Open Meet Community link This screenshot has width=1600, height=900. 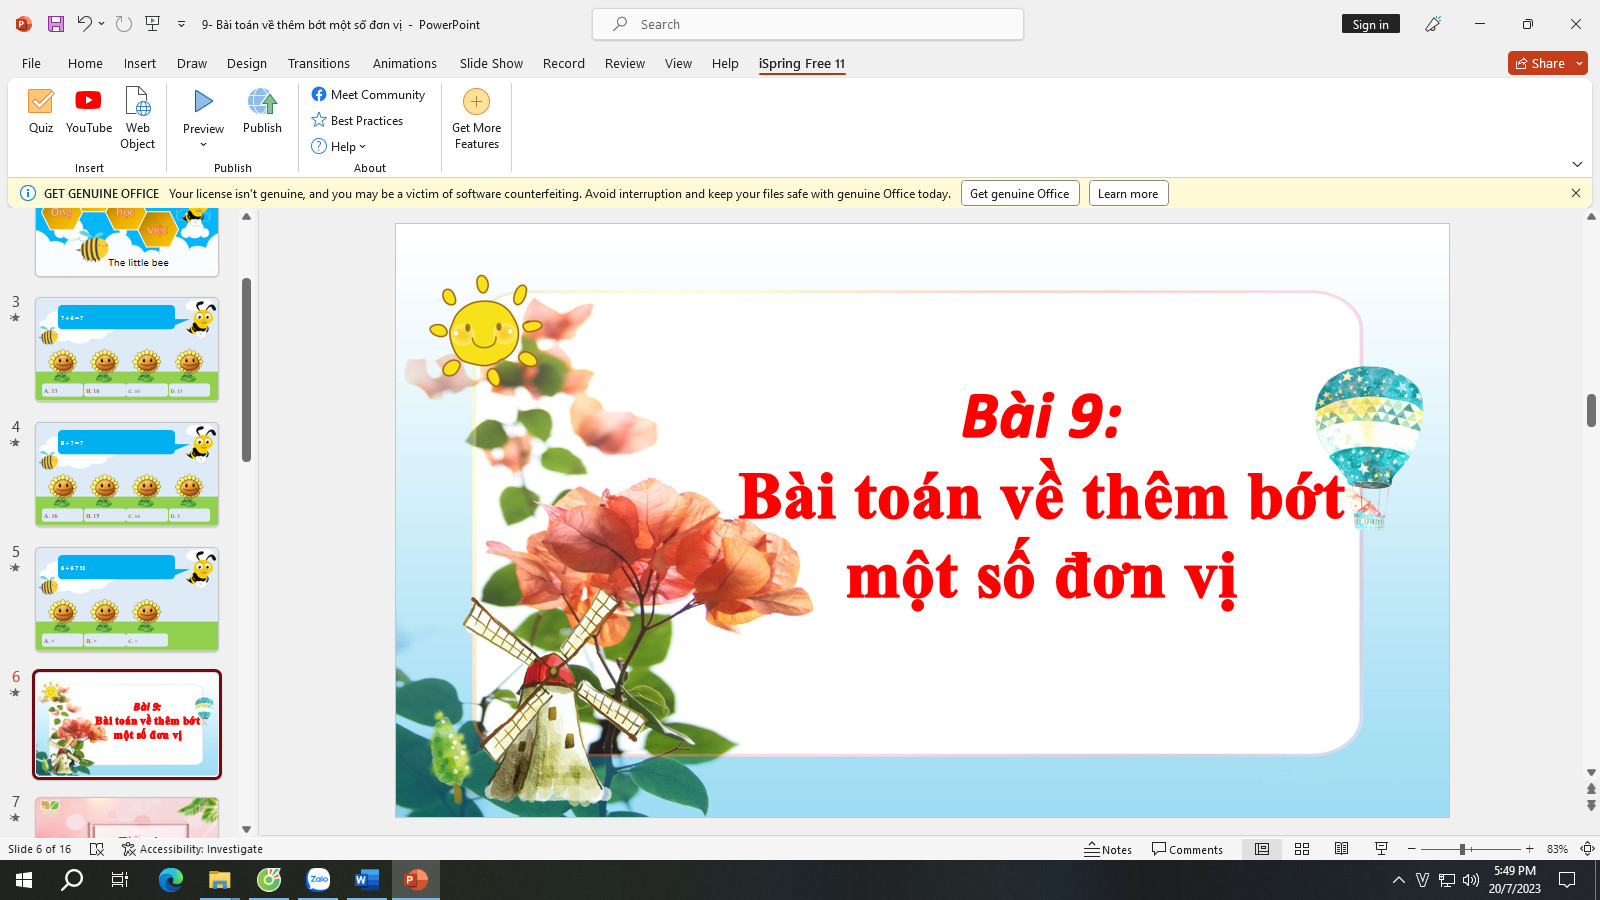(368, 94)
